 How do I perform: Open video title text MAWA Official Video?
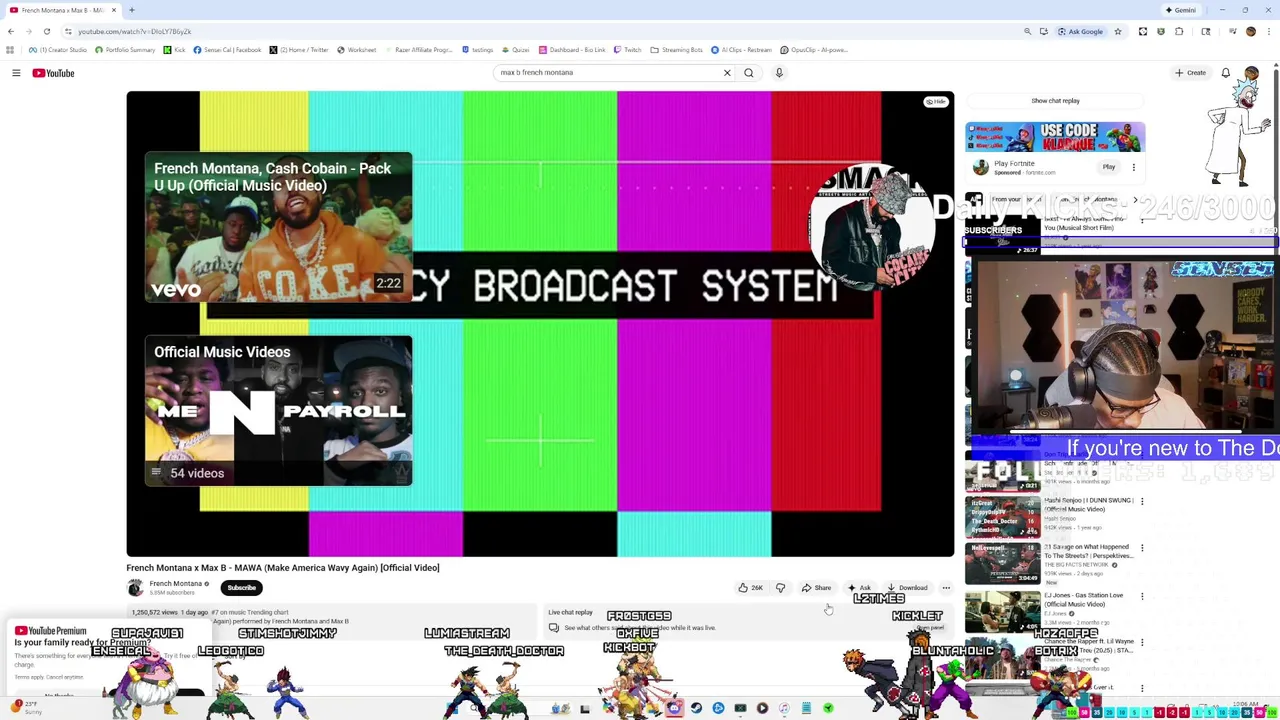283,568
